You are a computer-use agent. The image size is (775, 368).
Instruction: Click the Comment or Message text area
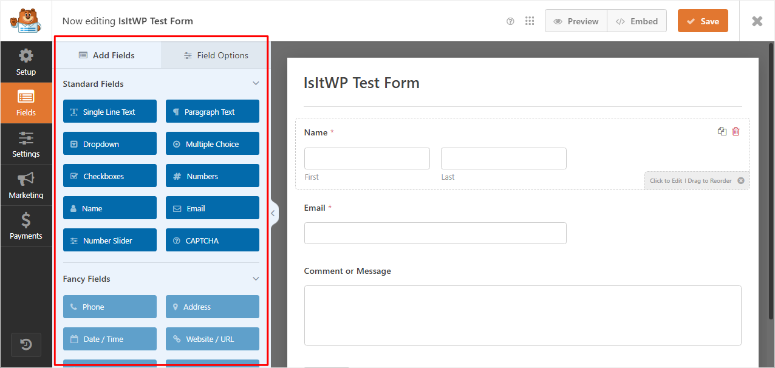coord(523,315)
